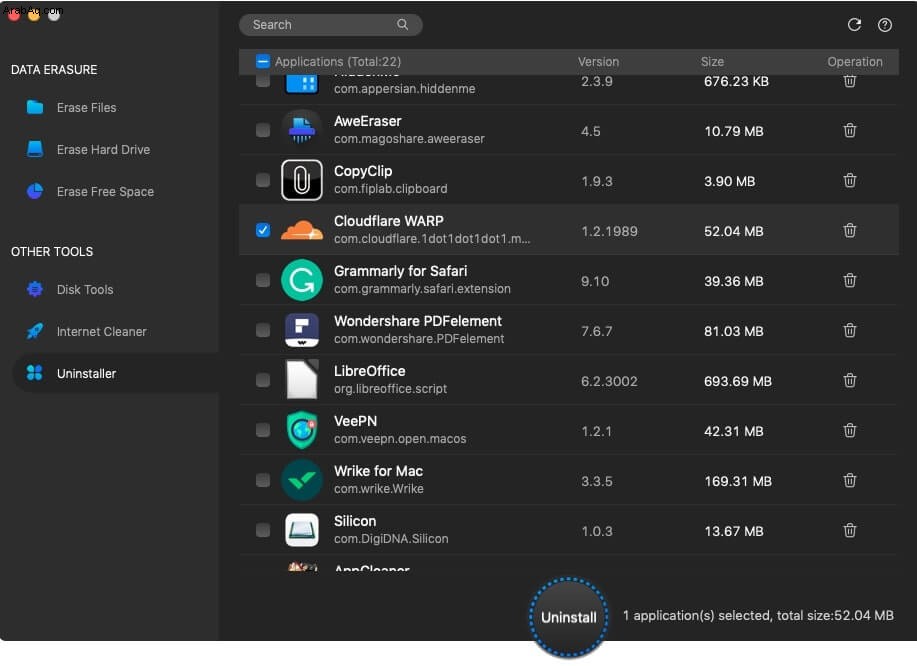Click the Silicon app icon
Screen dimensions: 917x666
(x=302, y=530)
